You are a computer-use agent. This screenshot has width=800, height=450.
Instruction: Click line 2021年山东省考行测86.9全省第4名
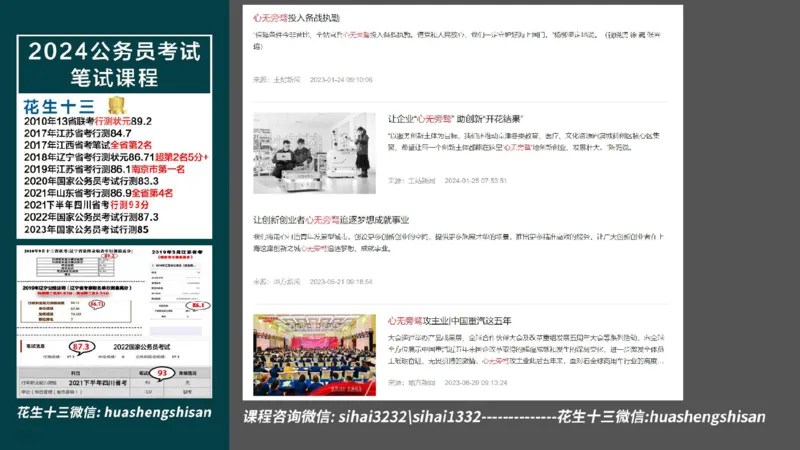click(98, 193)
